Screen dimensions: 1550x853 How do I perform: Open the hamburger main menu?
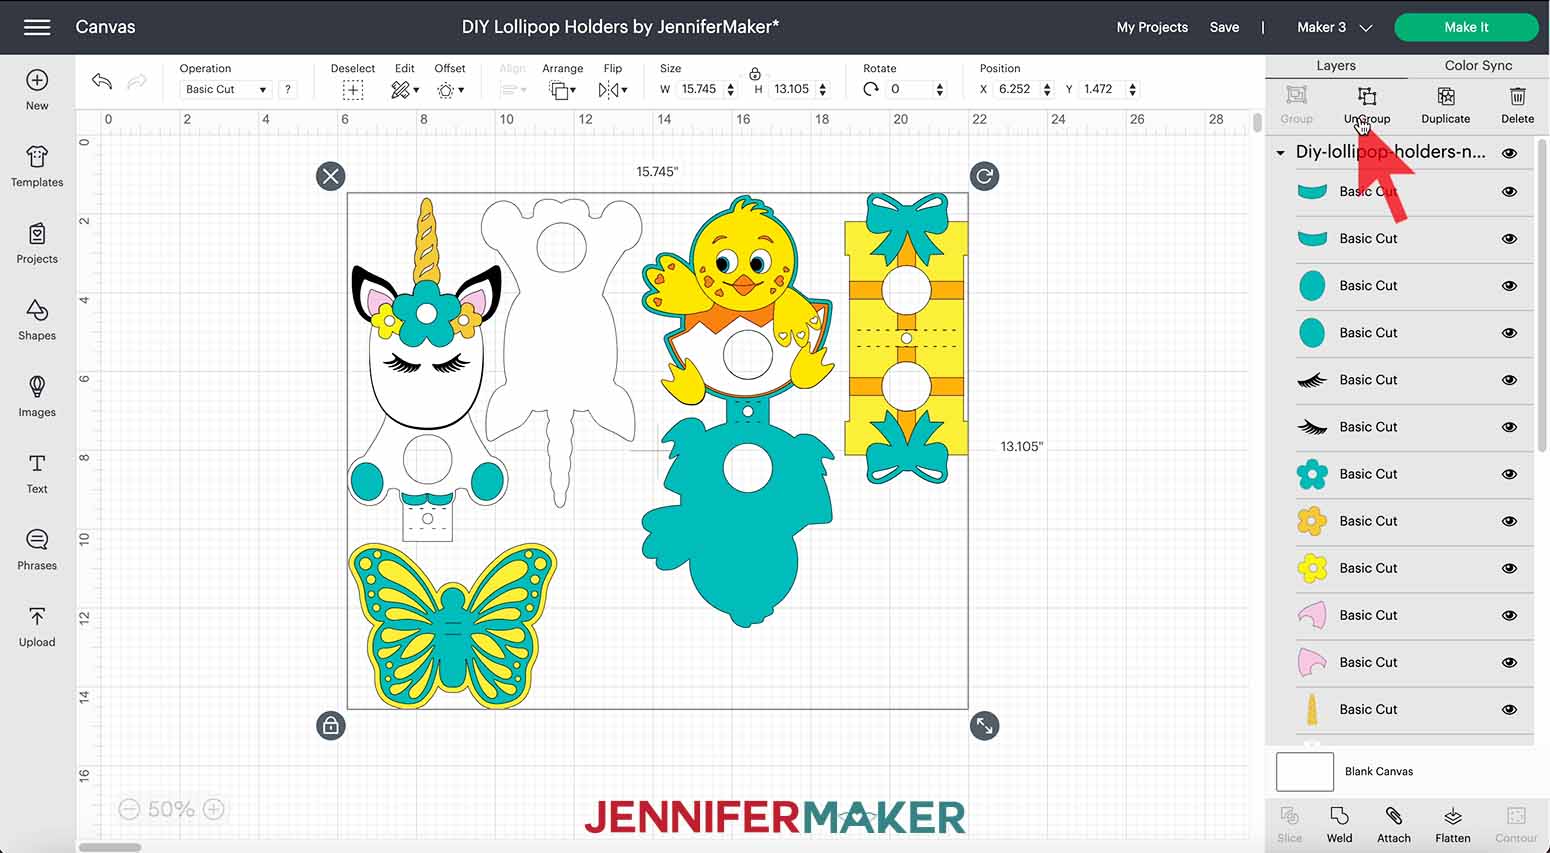pyautogui.click(x=37, y=27)
